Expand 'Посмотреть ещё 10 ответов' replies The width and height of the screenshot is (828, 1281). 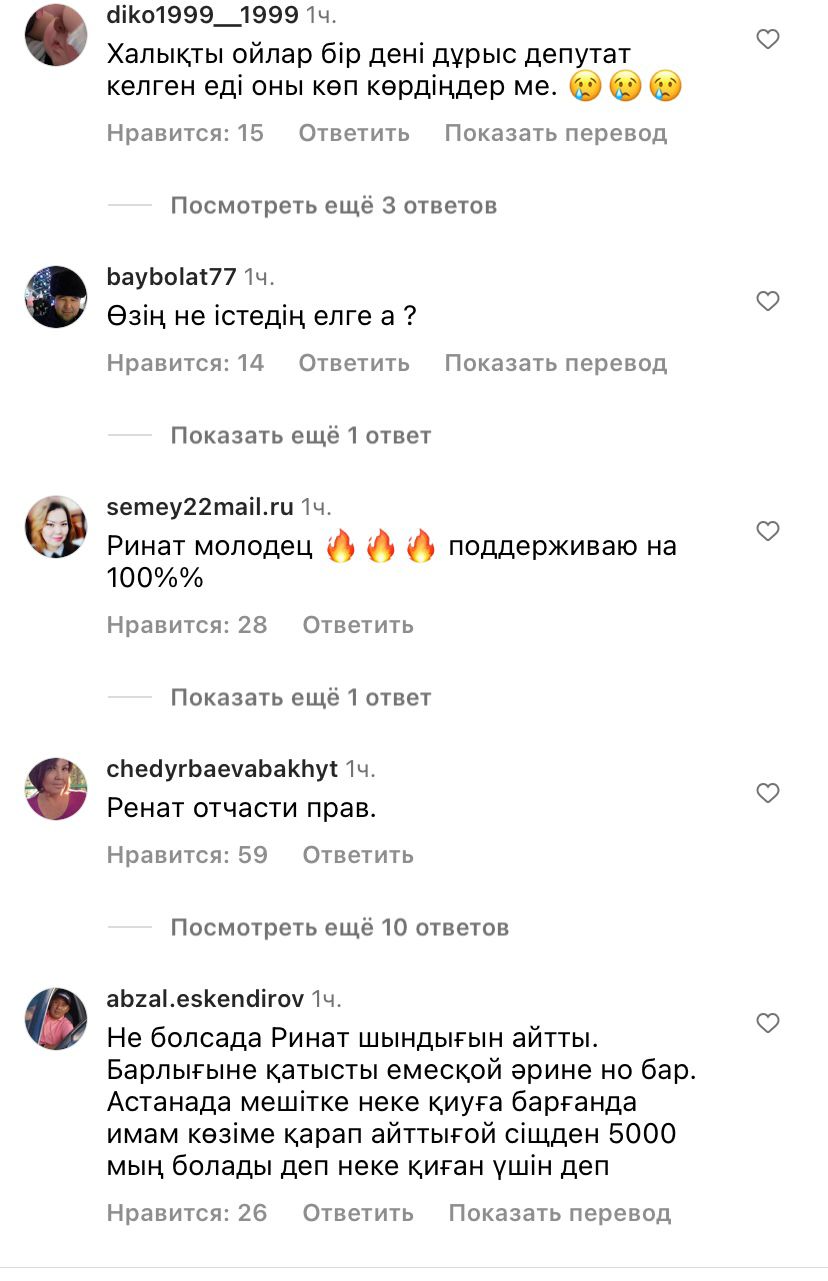(340, 927)
